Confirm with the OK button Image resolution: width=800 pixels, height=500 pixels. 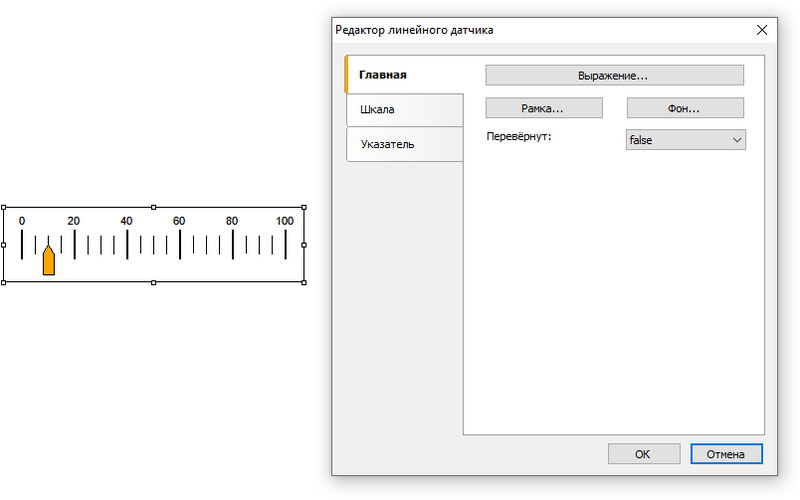point(644,454)
